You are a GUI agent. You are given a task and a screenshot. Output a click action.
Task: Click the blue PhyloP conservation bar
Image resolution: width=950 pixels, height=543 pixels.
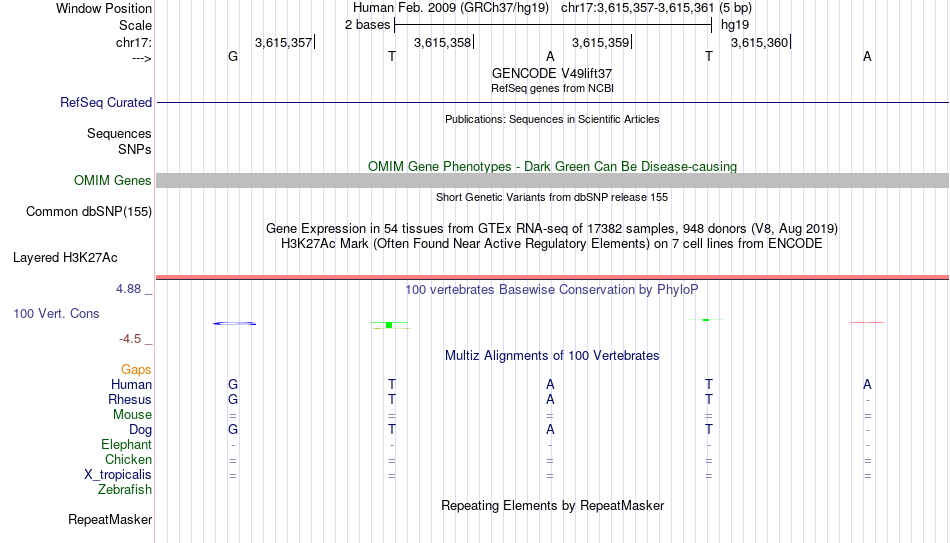point(234,324)
